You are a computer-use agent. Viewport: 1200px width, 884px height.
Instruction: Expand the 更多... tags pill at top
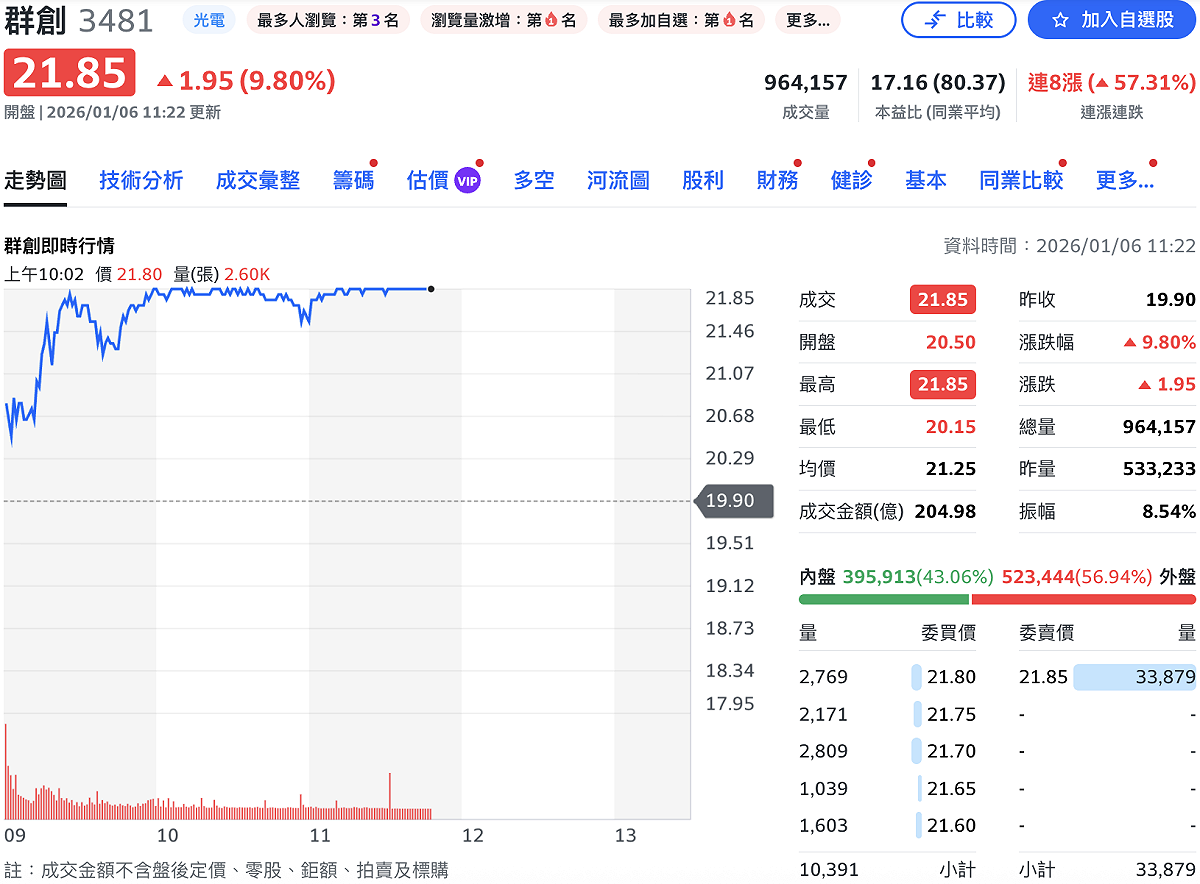click(808, 20)
